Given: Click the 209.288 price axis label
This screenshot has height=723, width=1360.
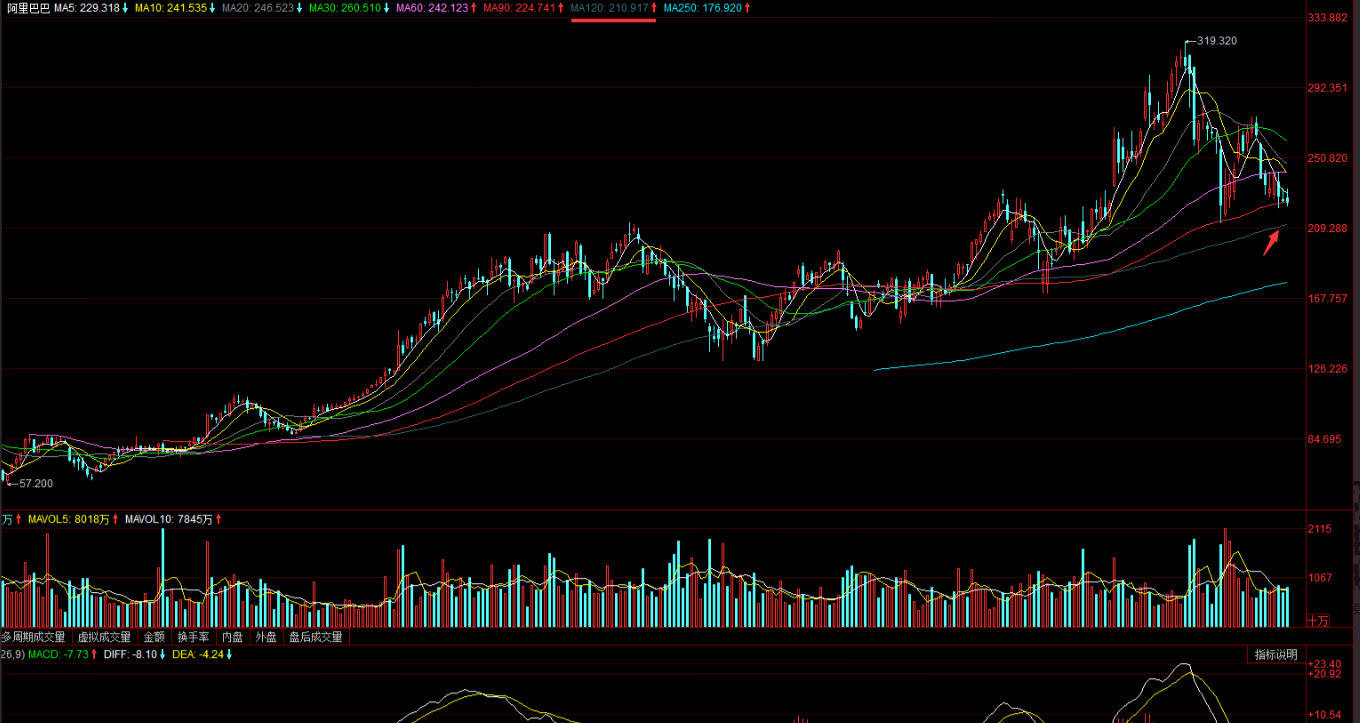Looking at the screenshot, I should tap(1327, 228).
